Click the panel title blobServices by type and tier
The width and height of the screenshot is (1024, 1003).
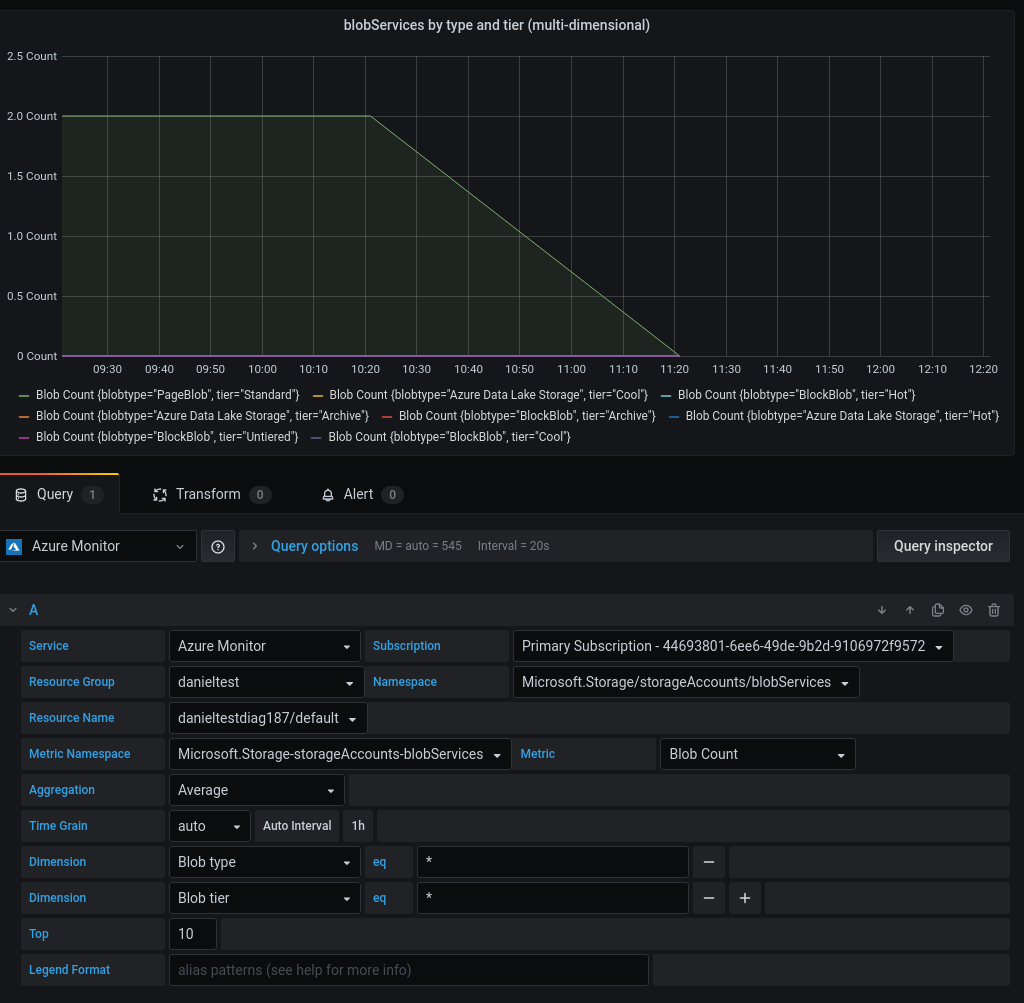496,25
